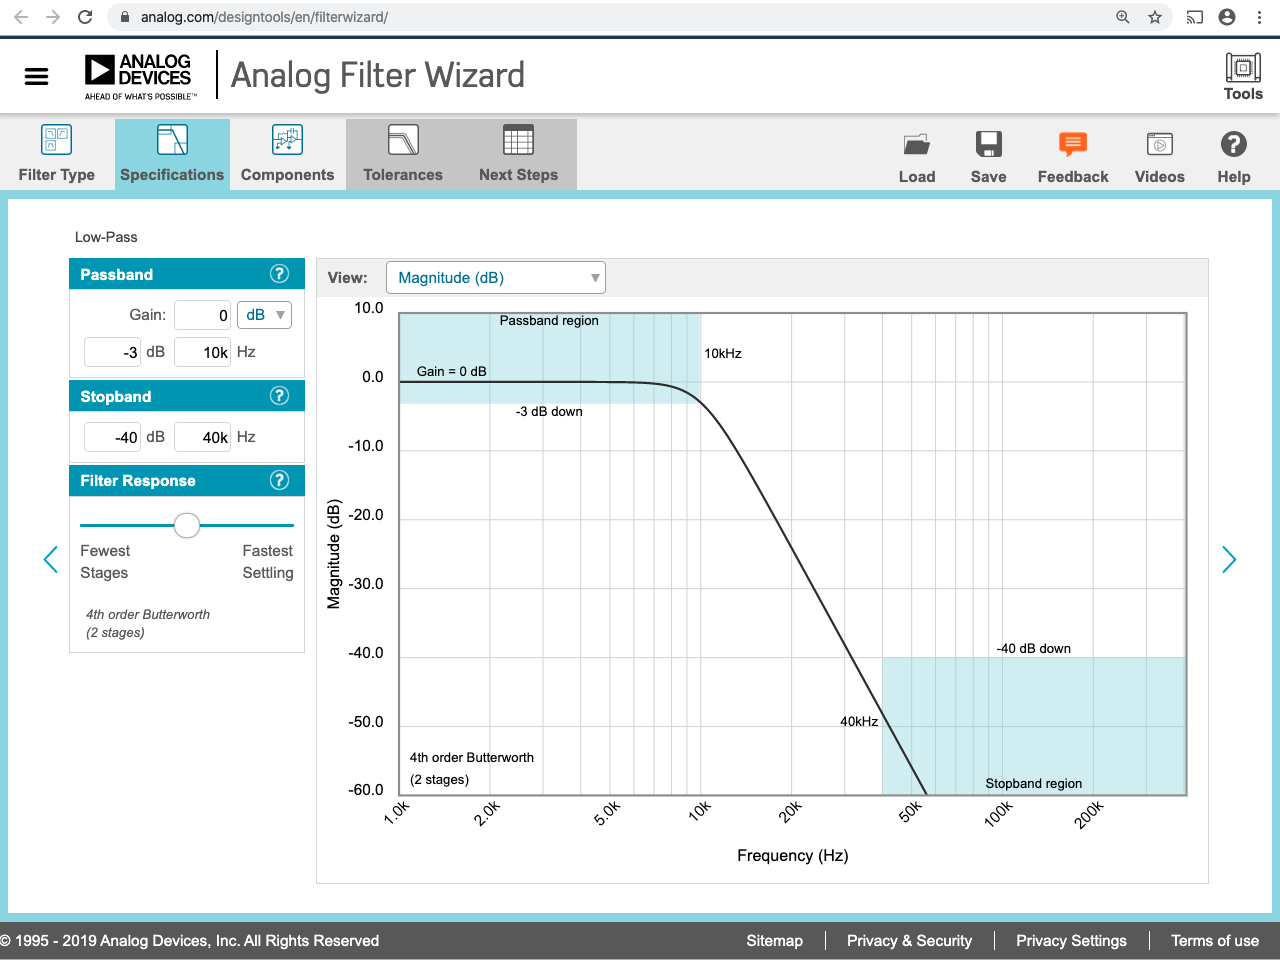Open the Chrome three-dot menu
The height and width of the screenshot is (960, 1280).
click(x=1259, y=17)
